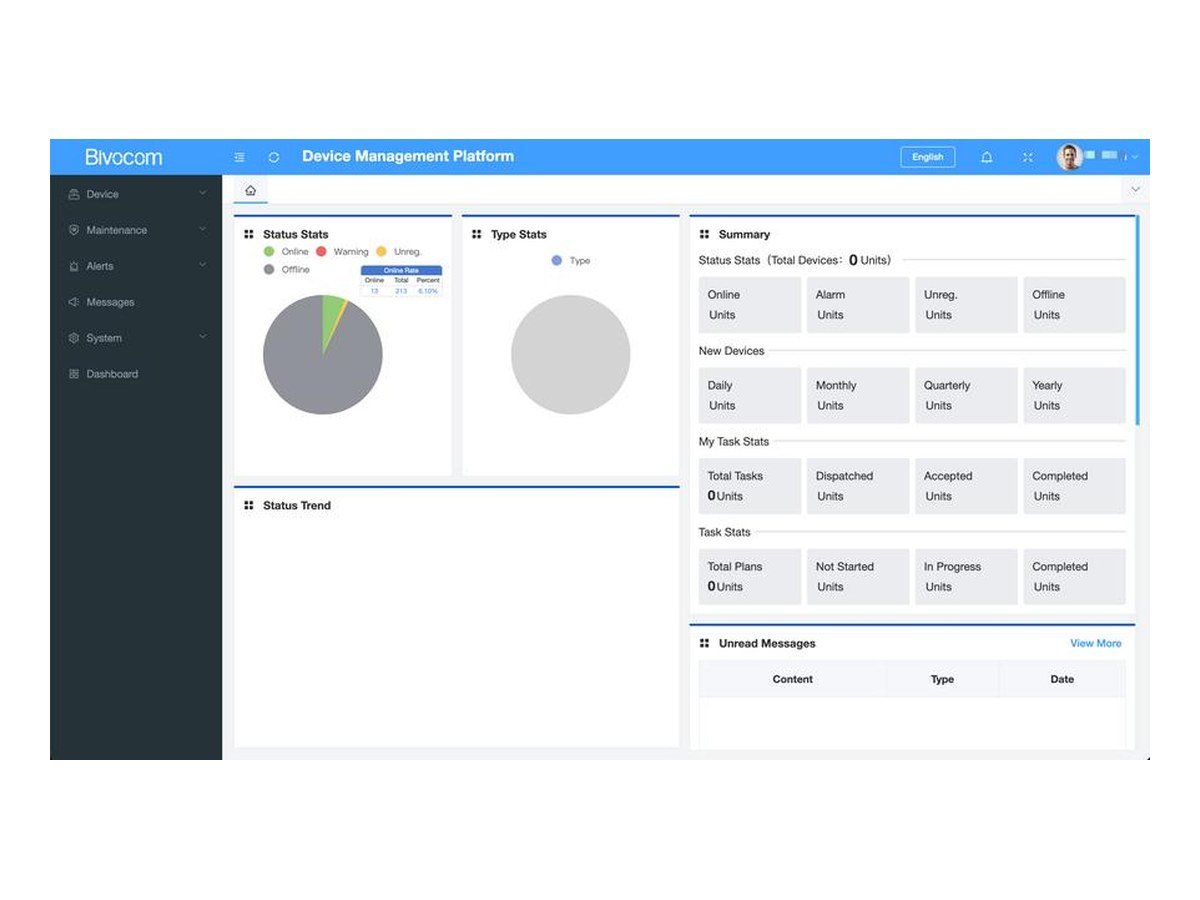Click the refresh icon in the header
The width and height of the screenshot is (1200, 900).
click(x=274, y=157)
